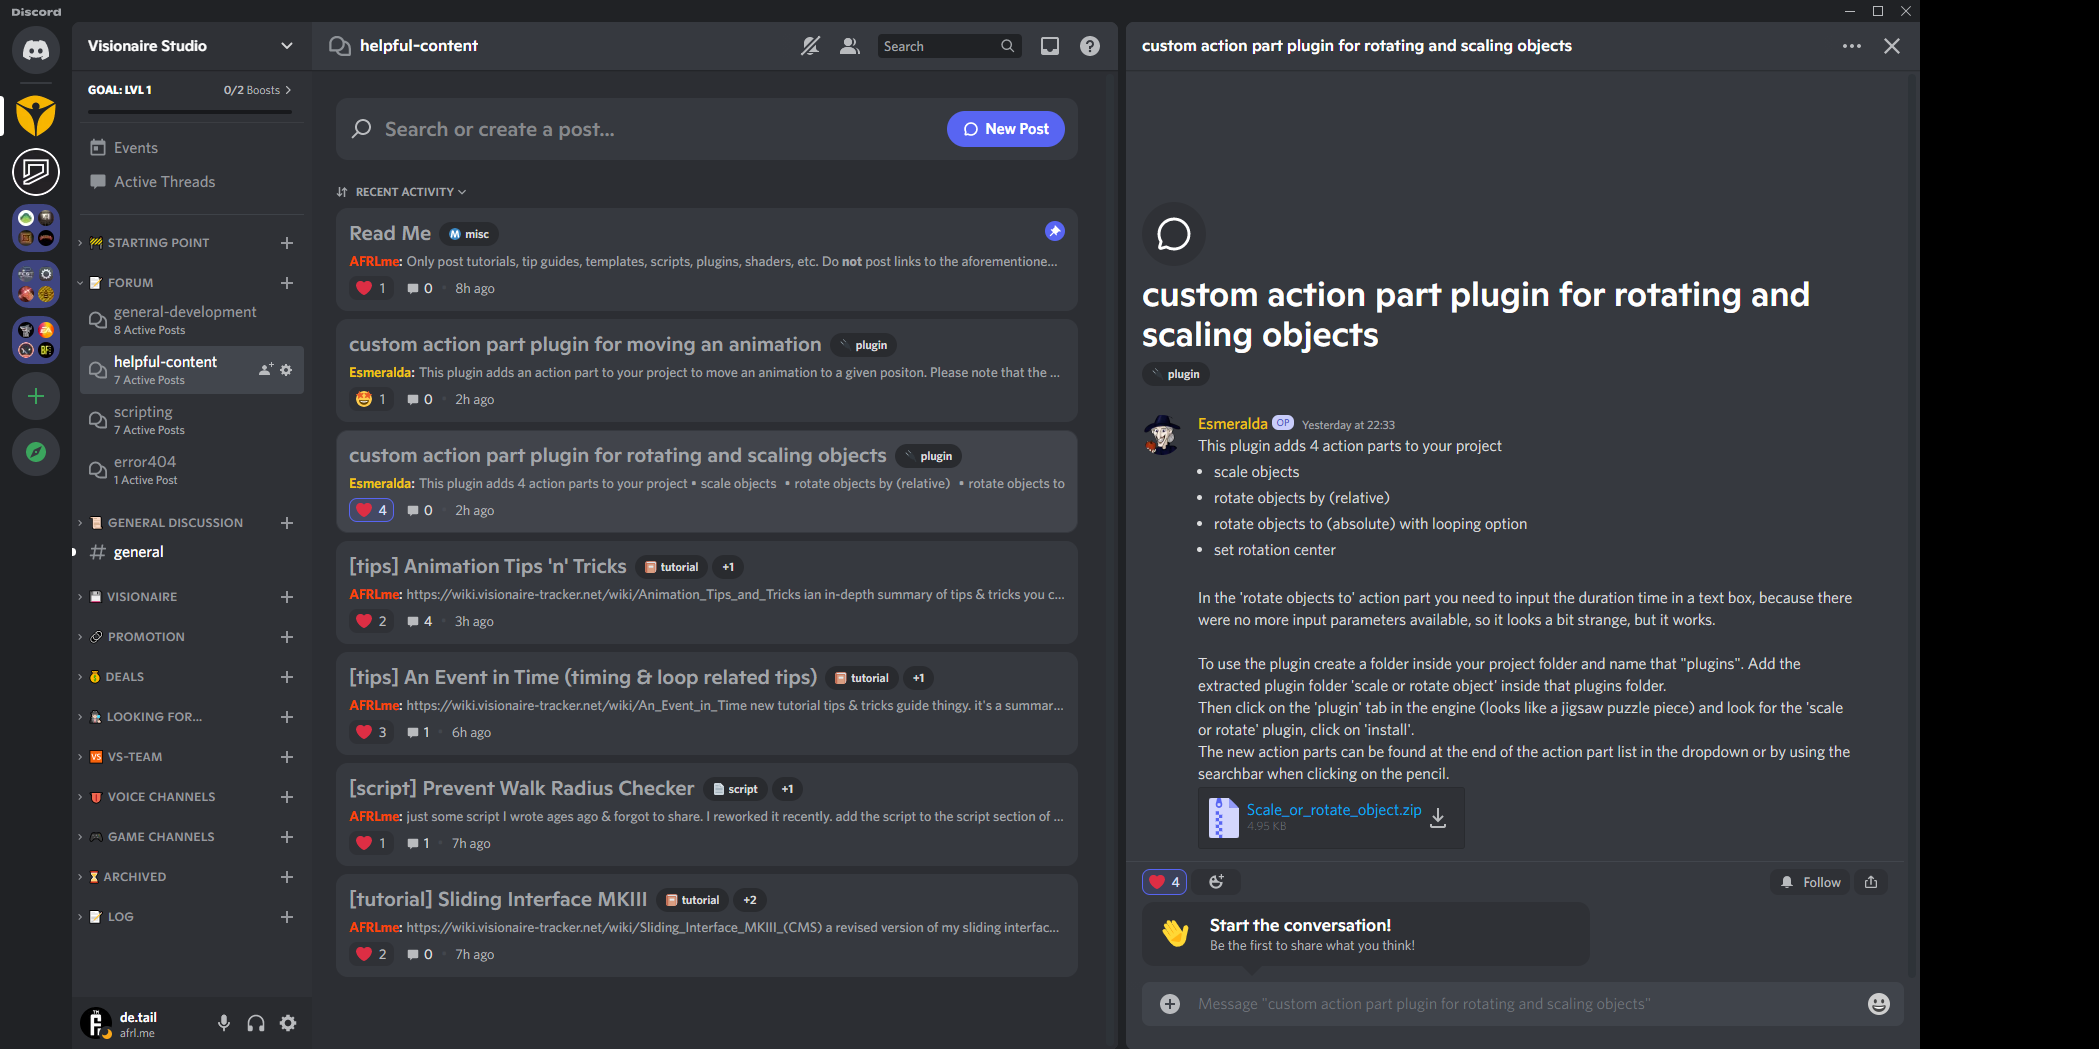
Task: Open thread More options ellipsis
Action: click(1852, 46)
